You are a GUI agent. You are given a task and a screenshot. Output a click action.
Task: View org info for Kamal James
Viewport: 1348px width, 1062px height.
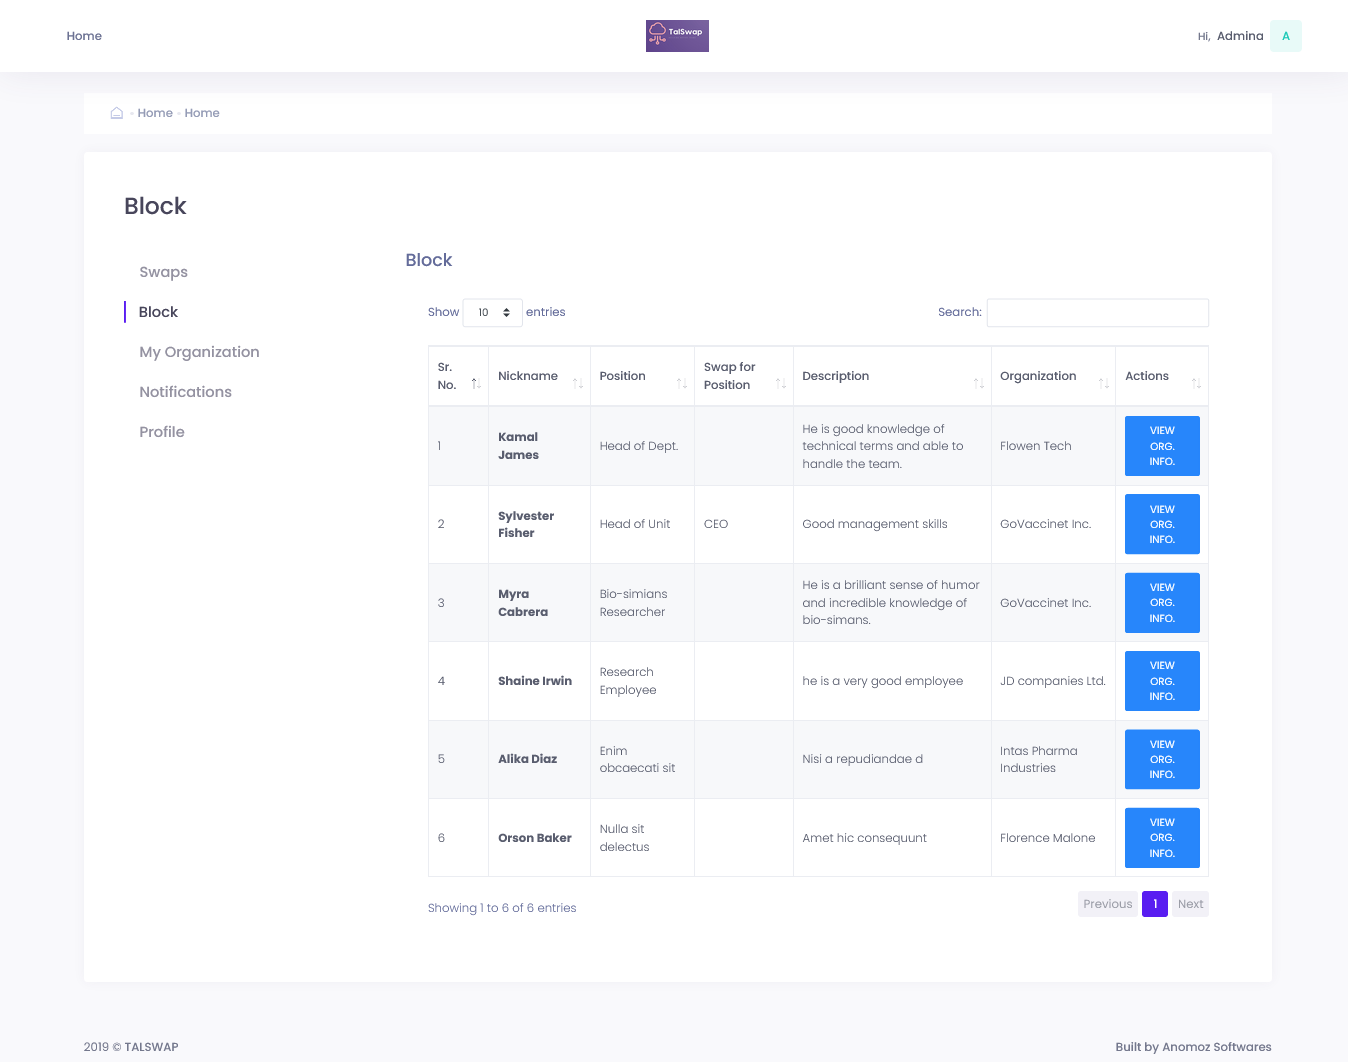coord(1161,445)
